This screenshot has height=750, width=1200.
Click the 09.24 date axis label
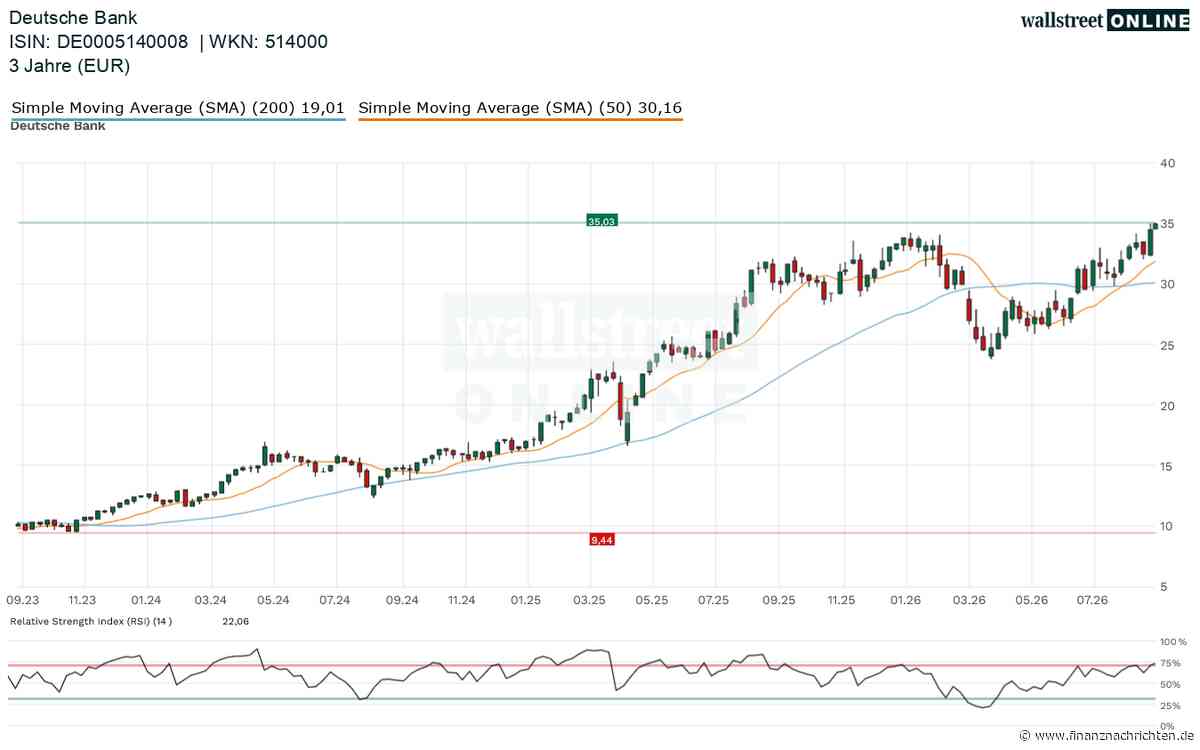(x=401, y=601)
